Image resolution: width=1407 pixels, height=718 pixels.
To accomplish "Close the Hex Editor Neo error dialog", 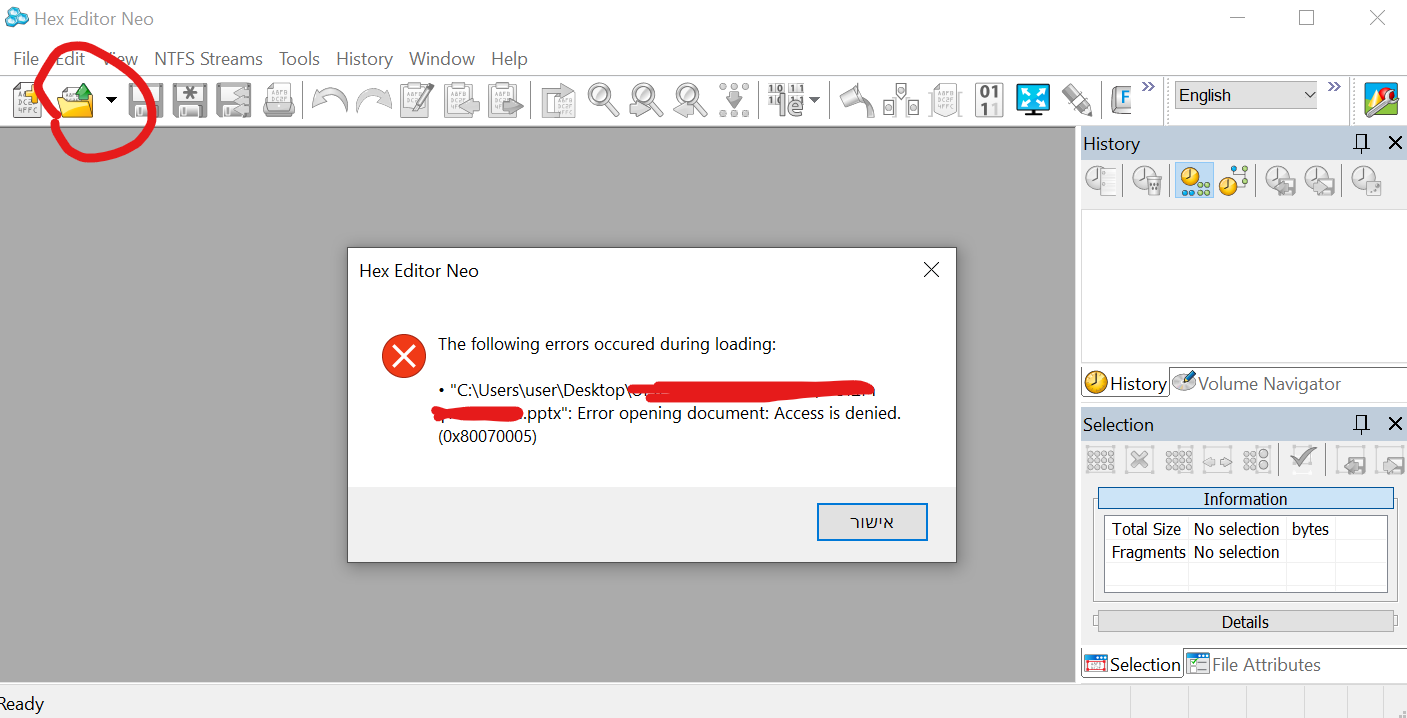I will [931, 270].
